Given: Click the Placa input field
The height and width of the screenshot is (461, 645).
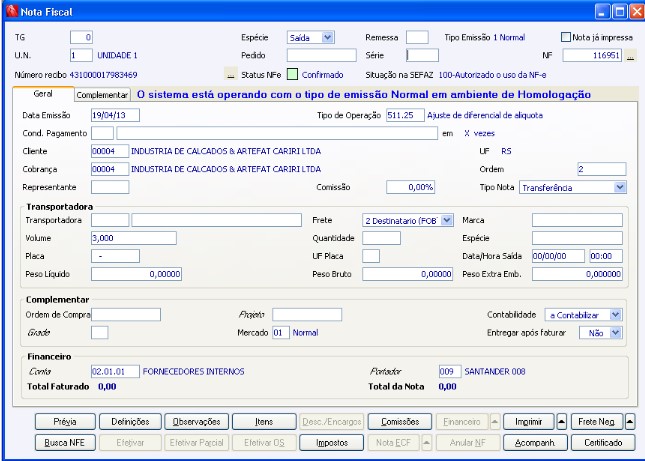Looking at the screenshot, I should 115,256.
